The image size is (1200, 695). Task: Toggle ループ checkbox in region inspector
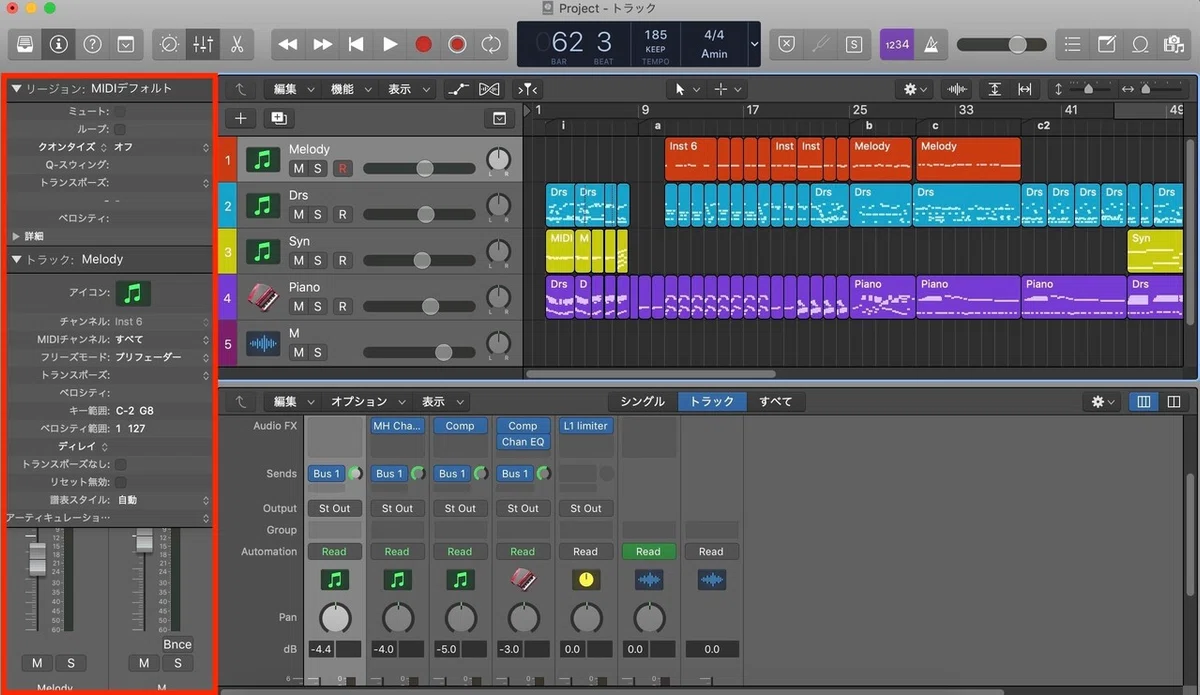pyautogui.click(x=120, y=129)
